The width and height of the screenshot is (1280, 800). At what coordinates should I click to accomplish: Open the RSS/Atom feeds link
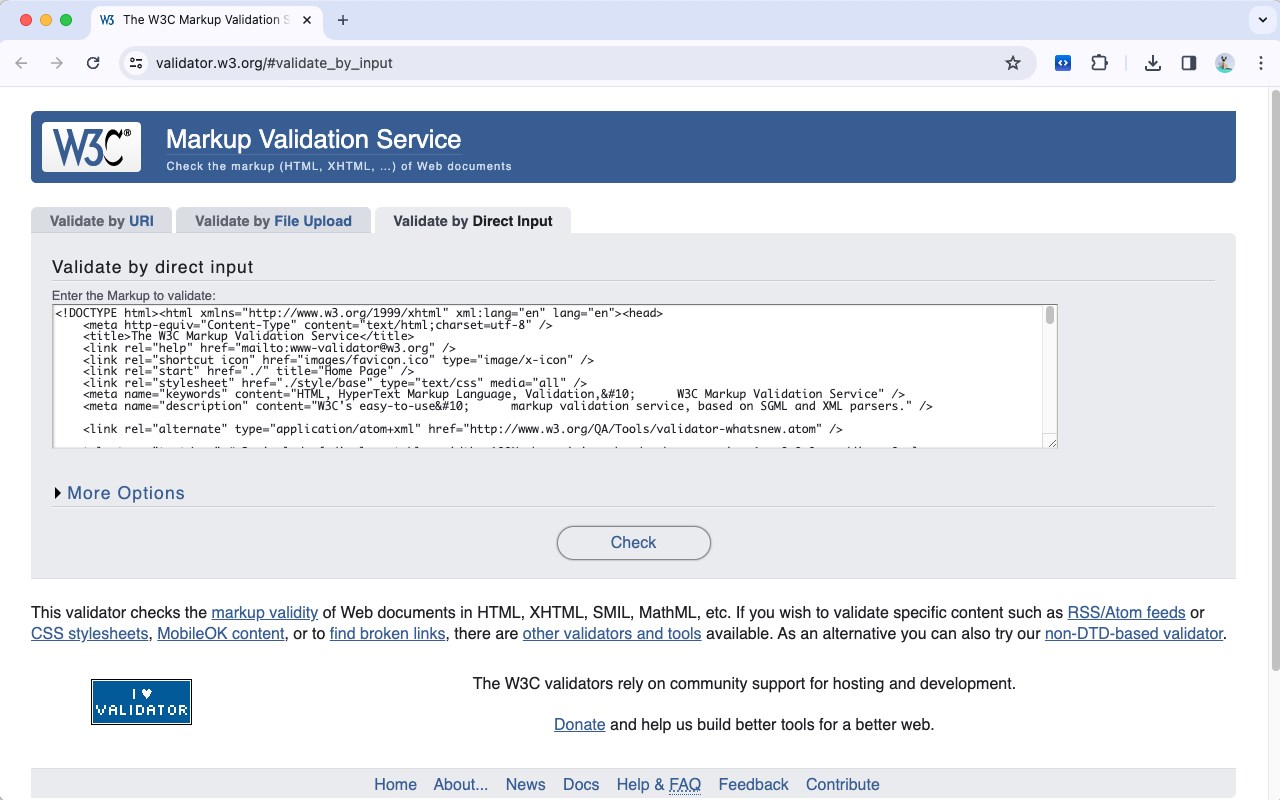pos(1126,612)
